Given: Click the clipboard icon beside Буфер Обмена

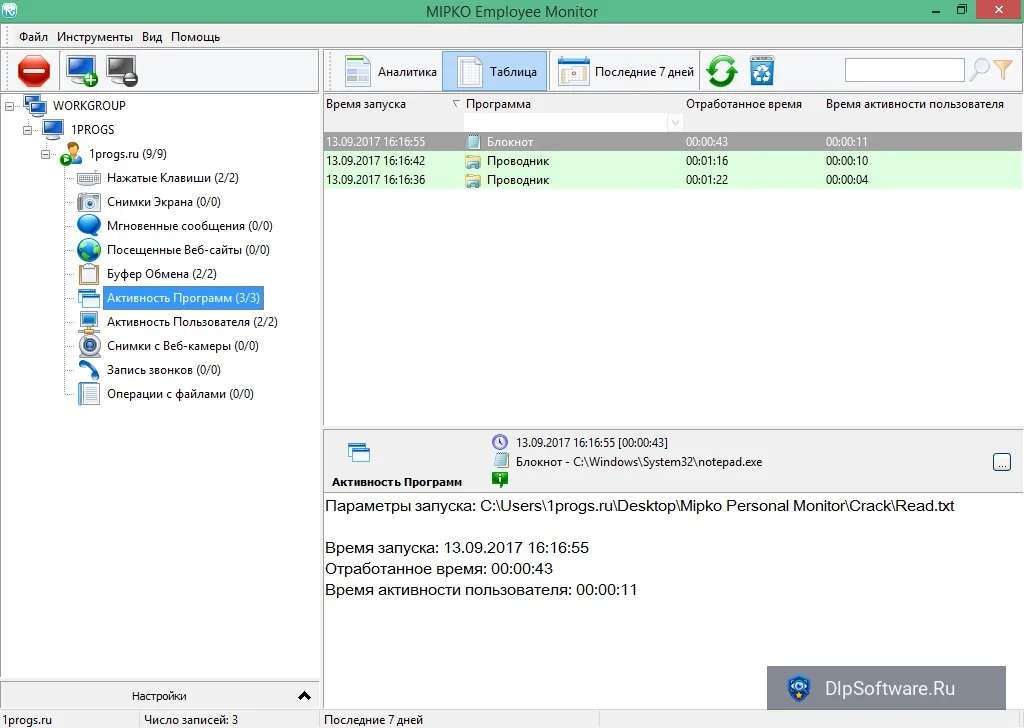Looking at the screenshot, I should click(x=89, y=274).
